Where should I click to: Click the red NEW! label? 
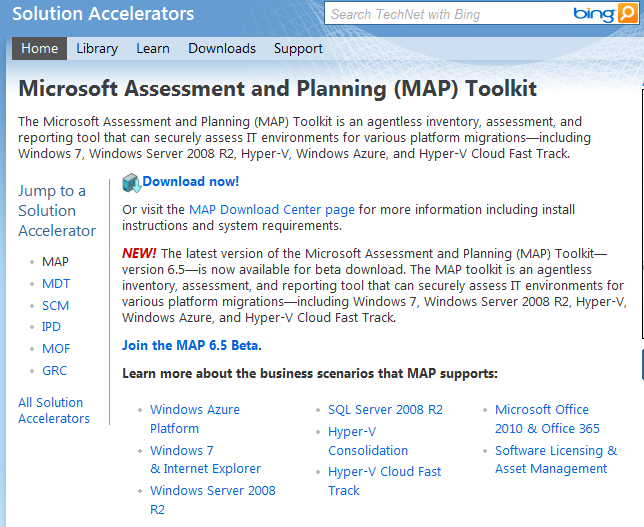(x=139, y=253)
